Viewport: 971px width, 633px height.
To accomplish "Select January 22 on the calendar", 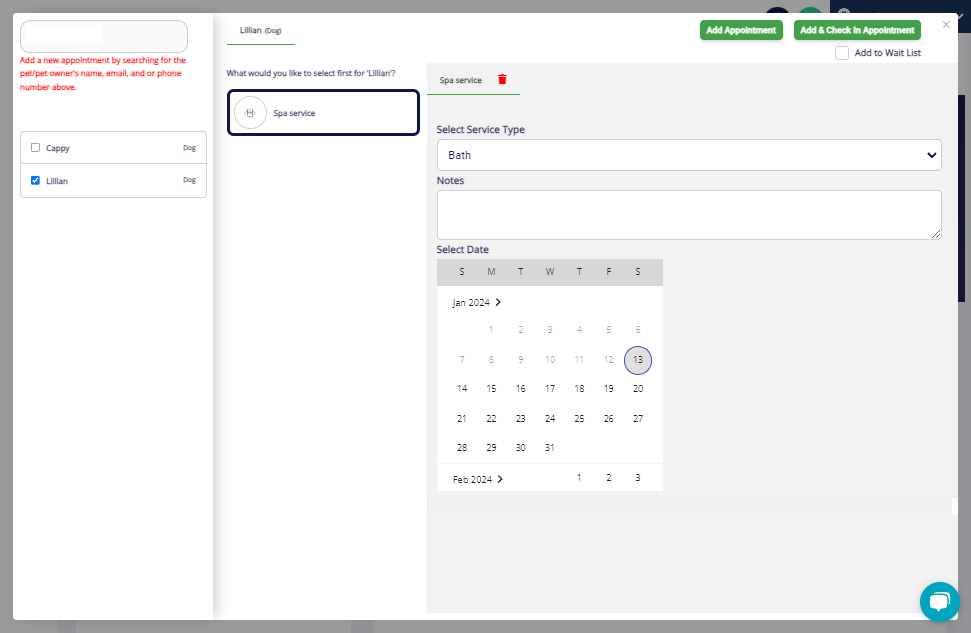I will pos(491,419).
